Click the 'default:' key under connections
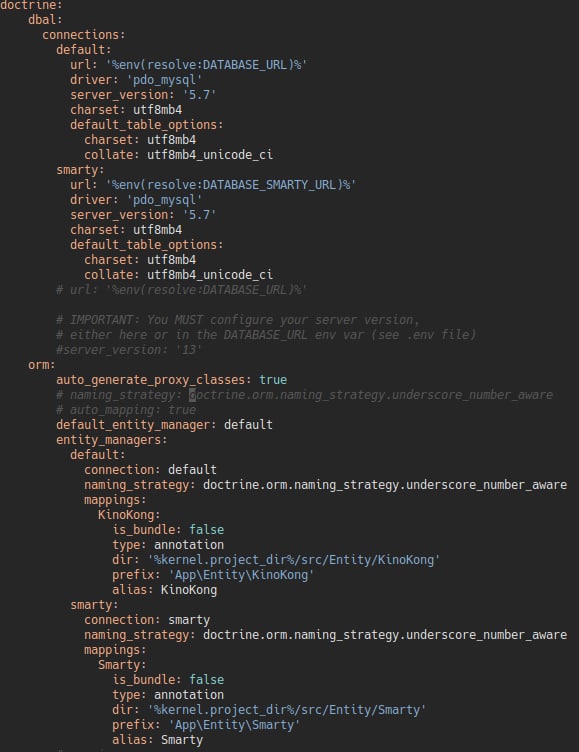 coord(83,49)
